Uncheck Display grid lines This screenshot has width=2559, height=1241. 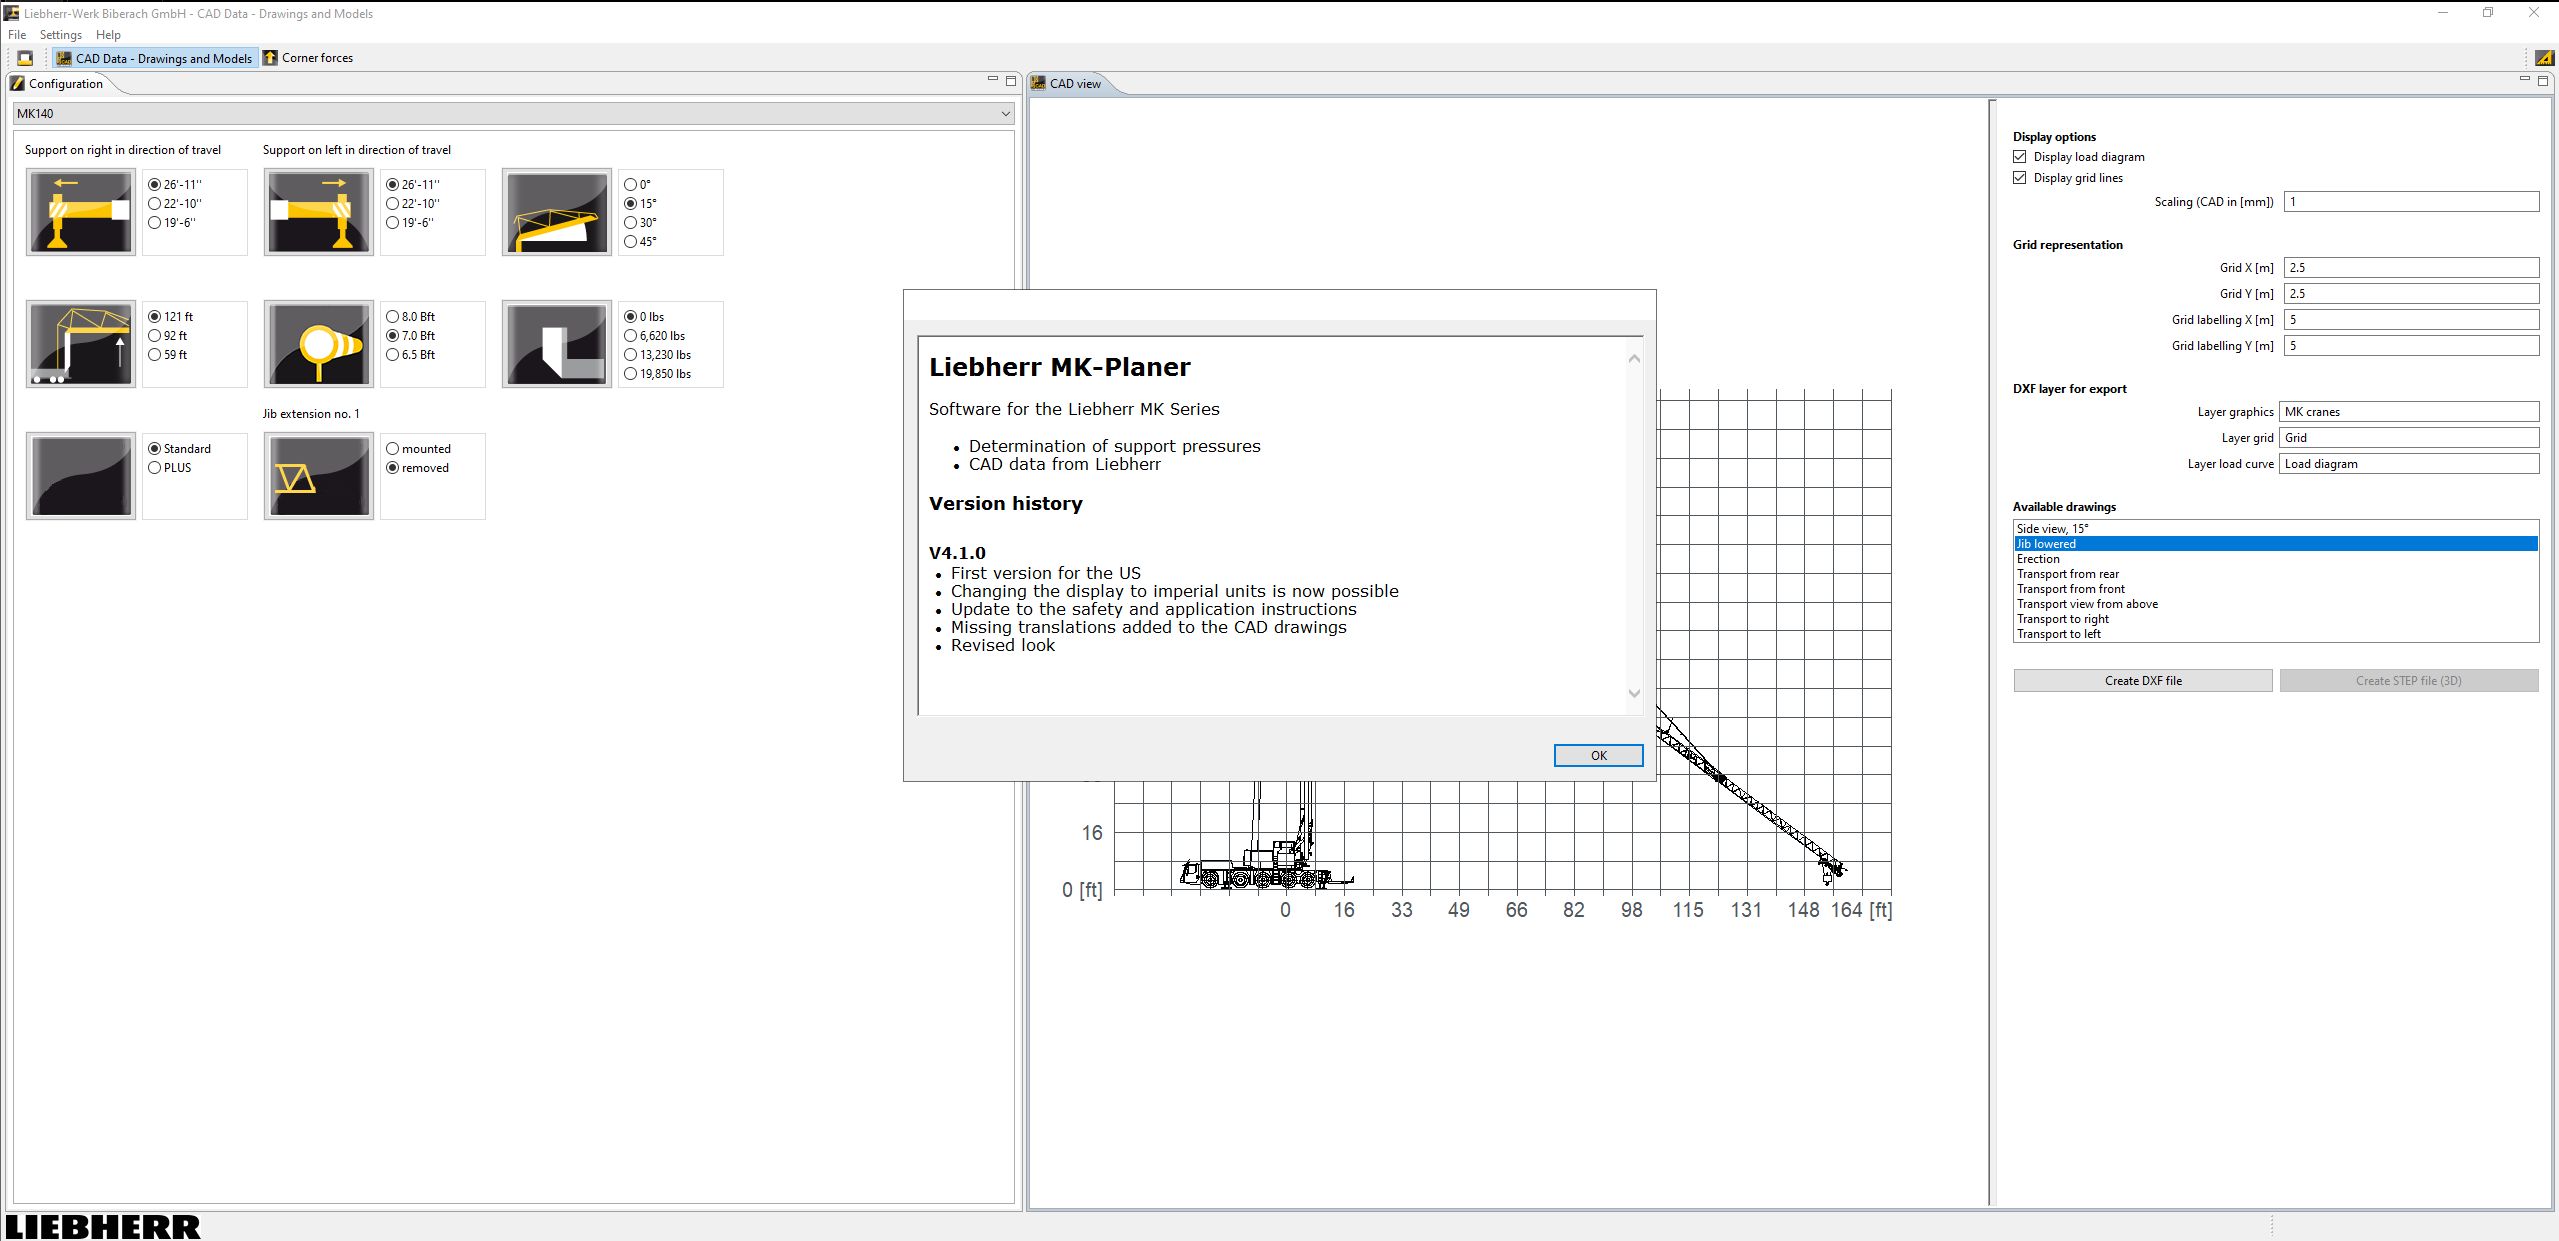[2020, 177]
